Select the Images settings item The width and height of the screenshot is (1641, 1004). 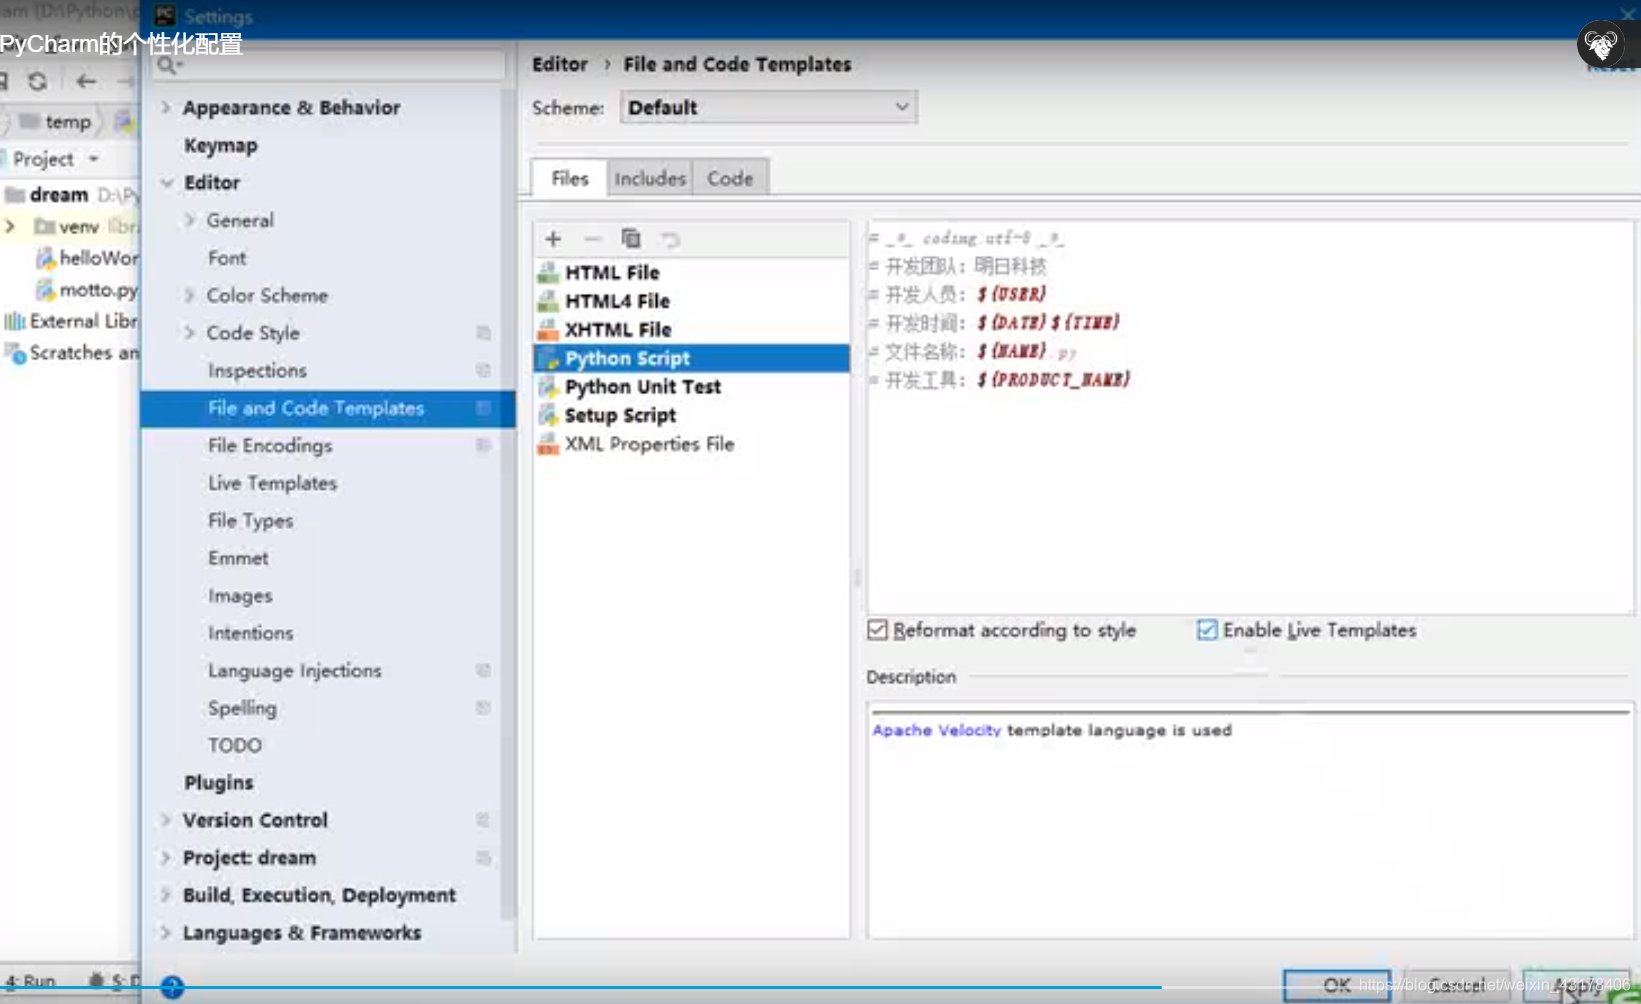click(240, 596)
